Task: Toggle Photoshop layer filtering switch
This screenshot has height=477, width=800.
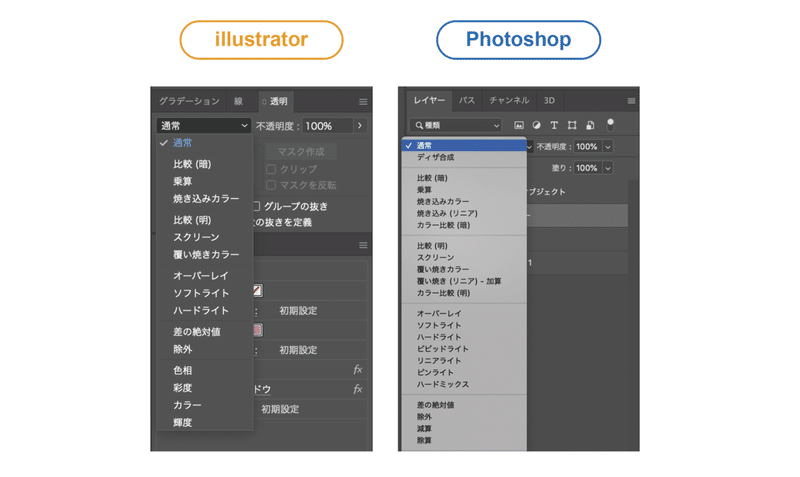Action: (x=610, y=124)
